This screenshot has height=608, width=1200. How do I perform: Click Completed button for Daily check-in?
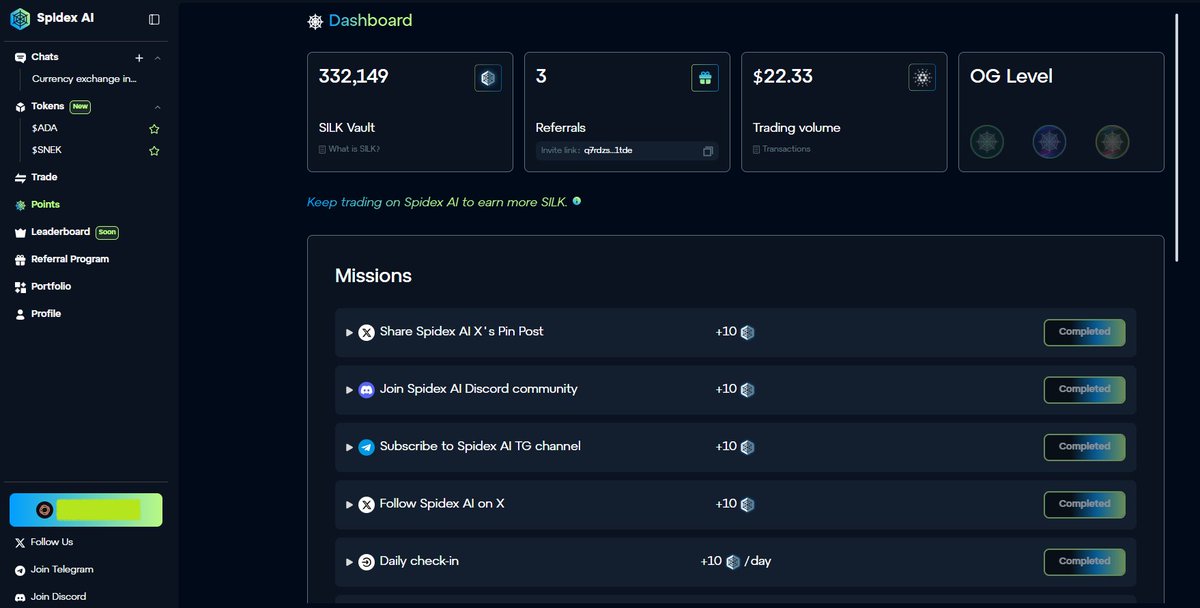[x=1085, y=562]
